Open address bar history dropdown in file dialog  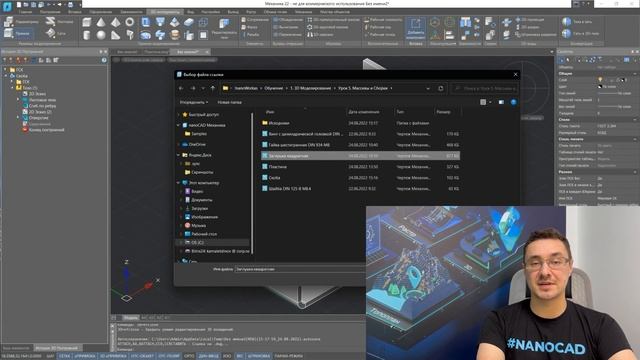tap(428, 88)
